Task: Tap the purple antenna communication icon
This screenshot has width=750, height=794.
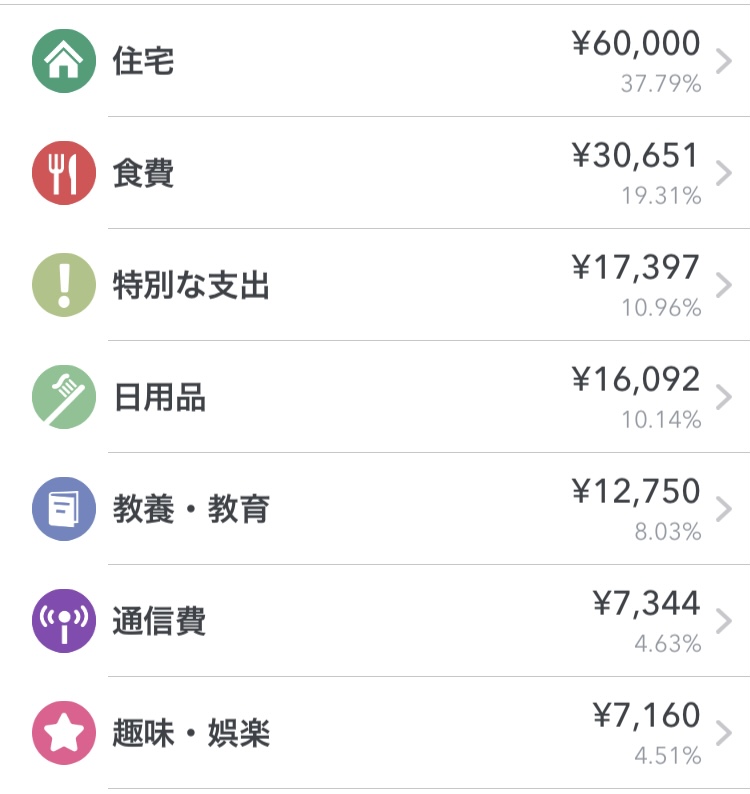Action: pos(64,621)
